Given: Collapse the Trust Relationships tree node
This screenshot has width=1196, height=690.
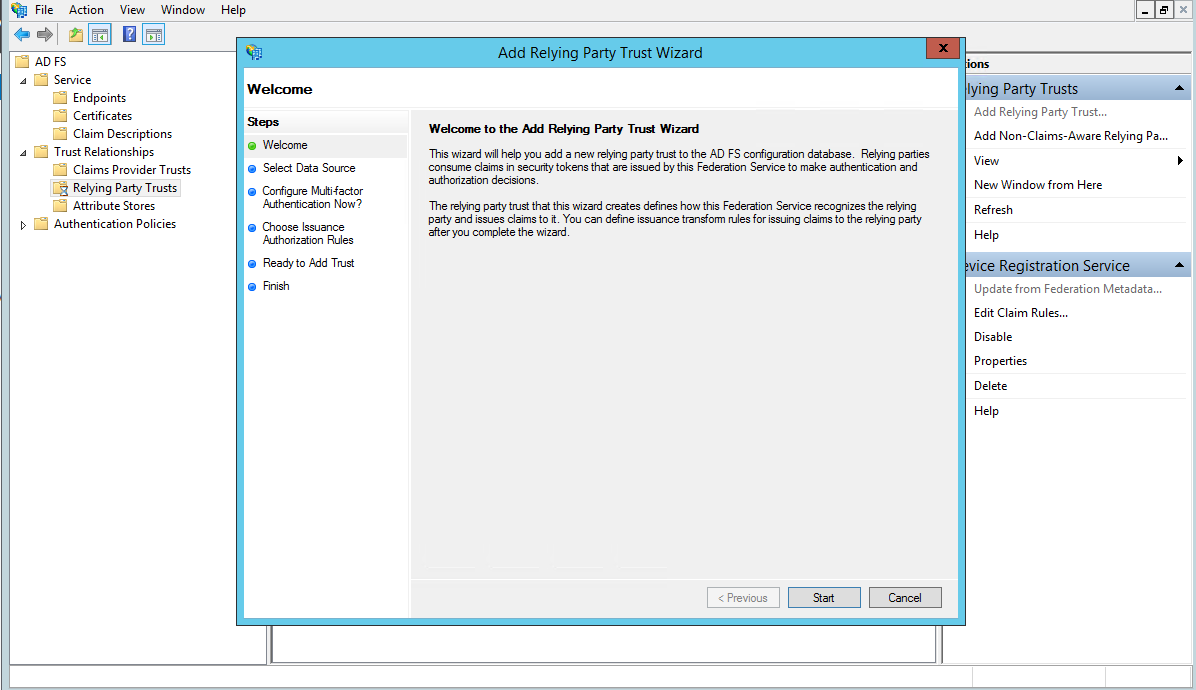Looking at the screenshot, I should (23, 152).
